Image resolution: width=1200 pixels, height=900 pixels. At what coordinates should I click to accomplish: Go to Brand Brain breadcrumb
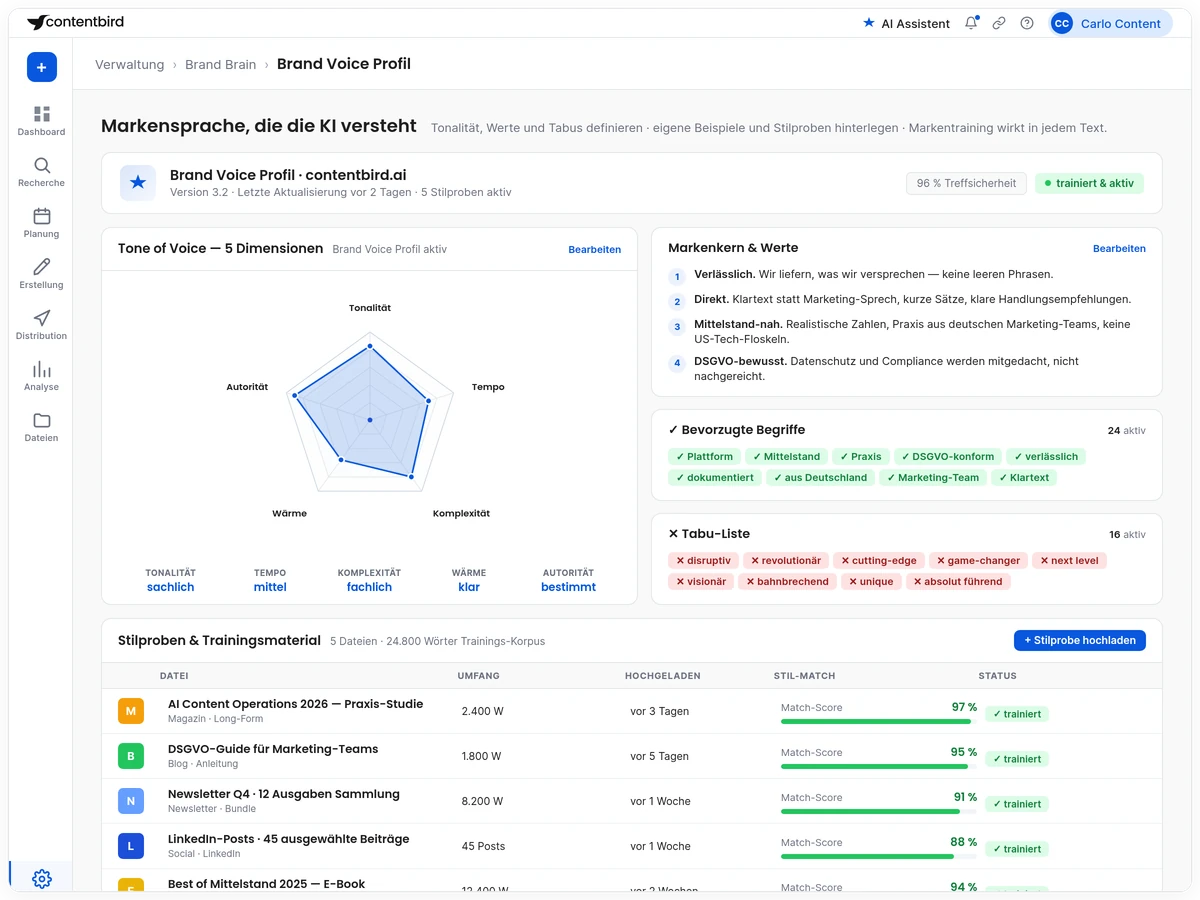[x=221, y=64]
